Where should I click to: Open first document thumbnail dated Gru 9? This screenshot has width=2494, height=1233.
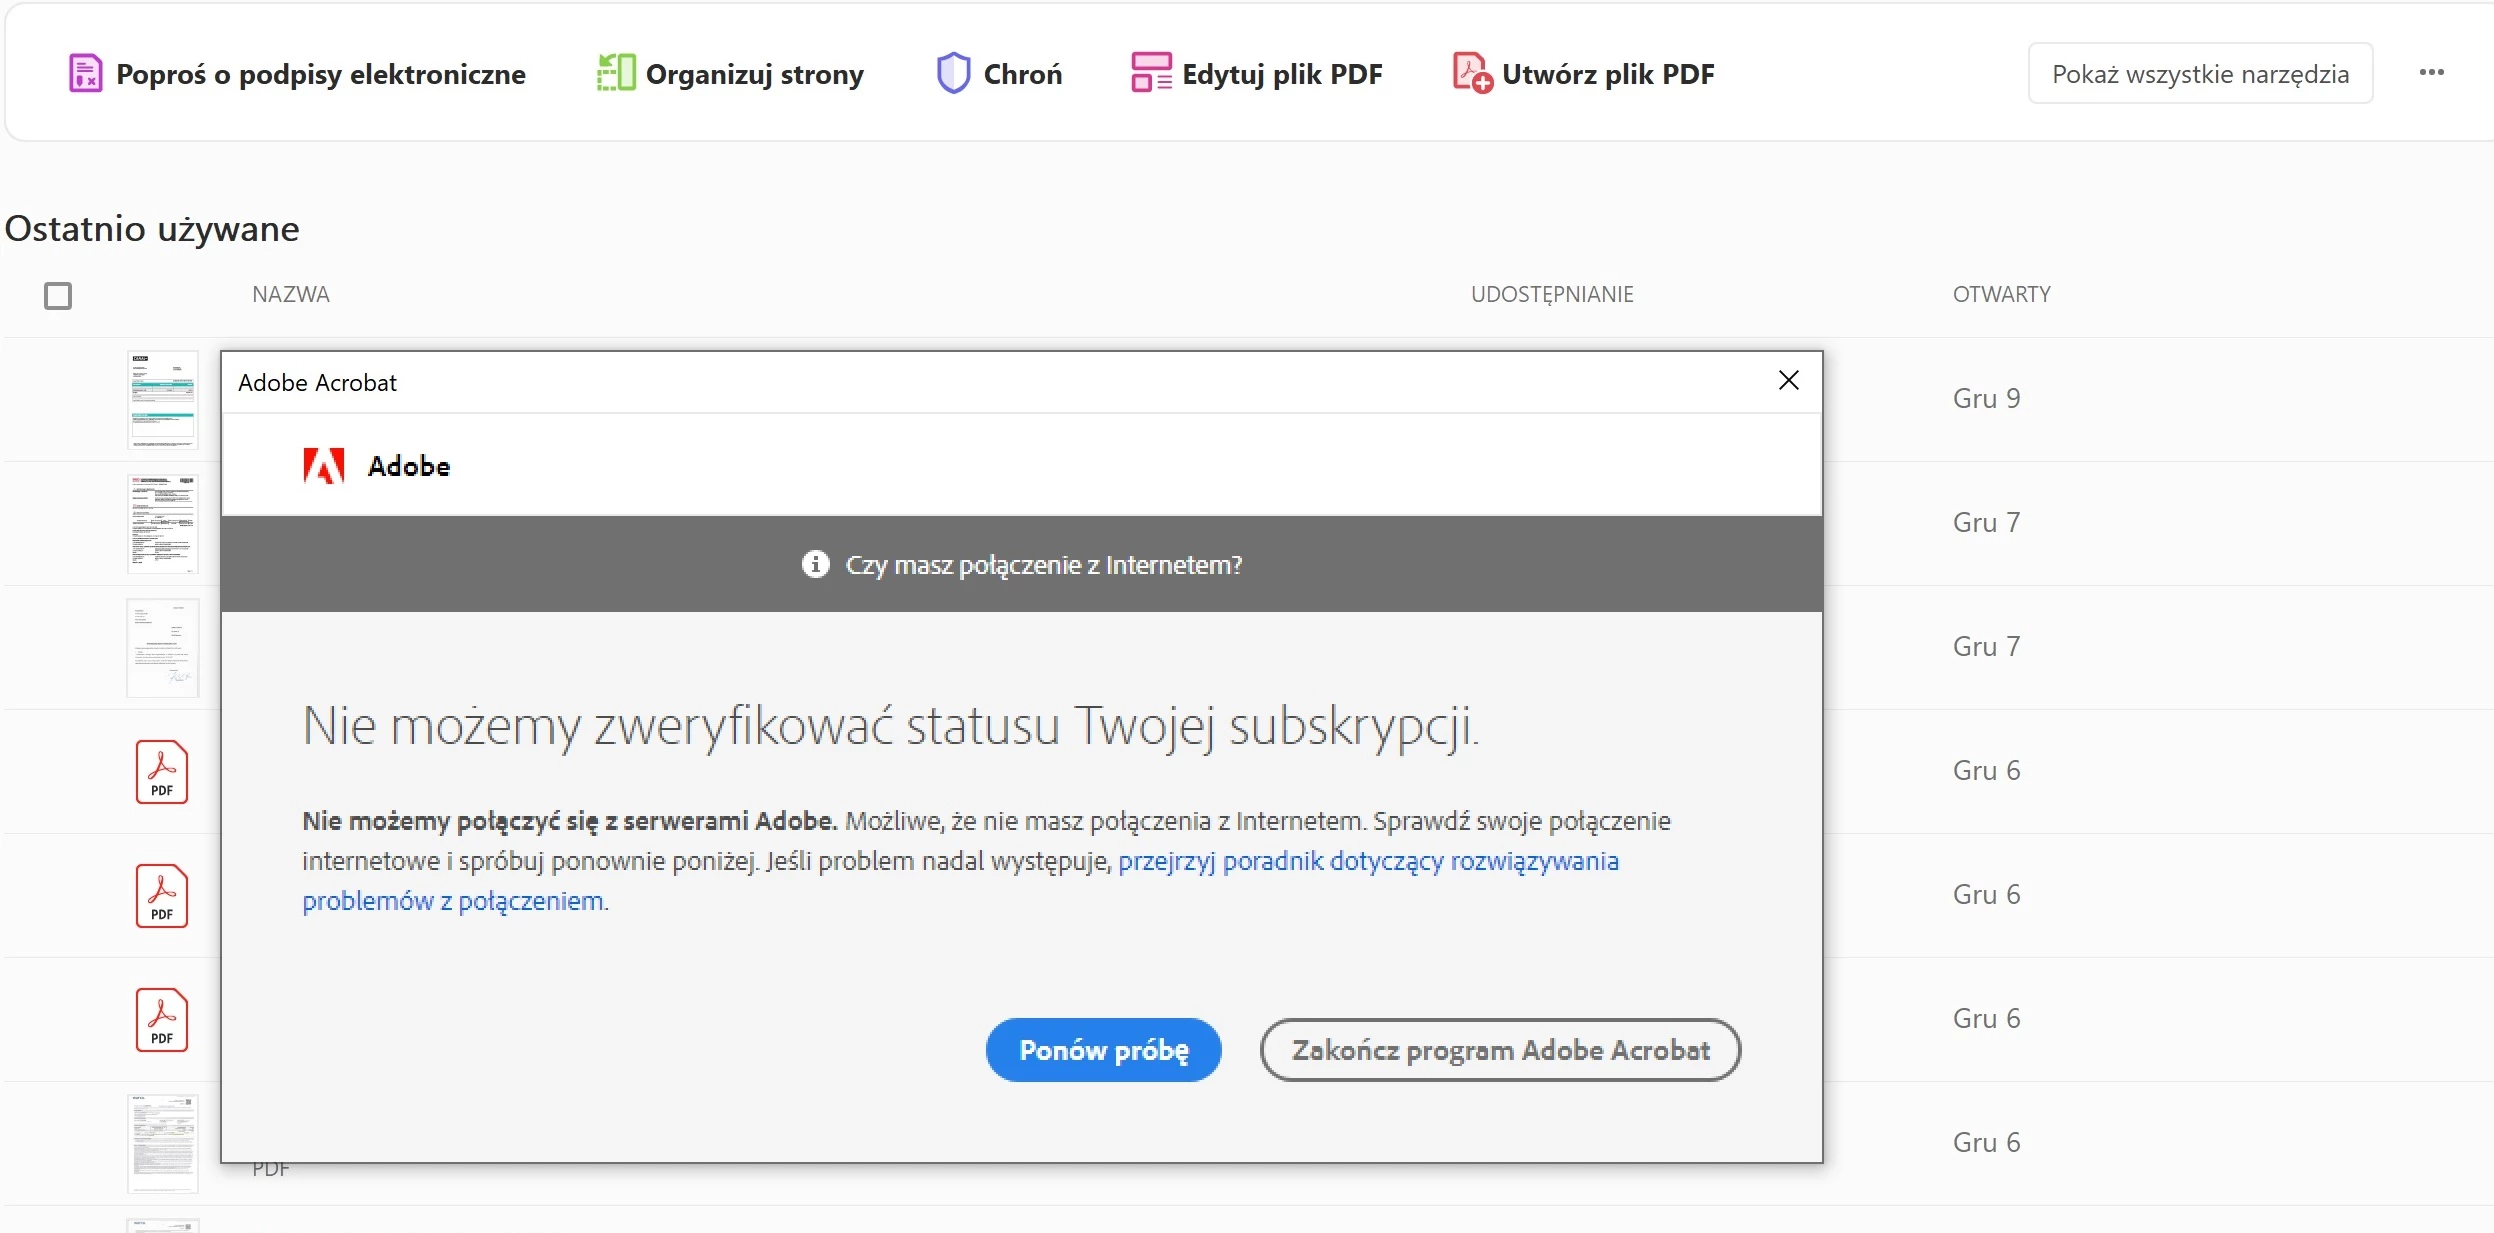click(x=163, y=400)
